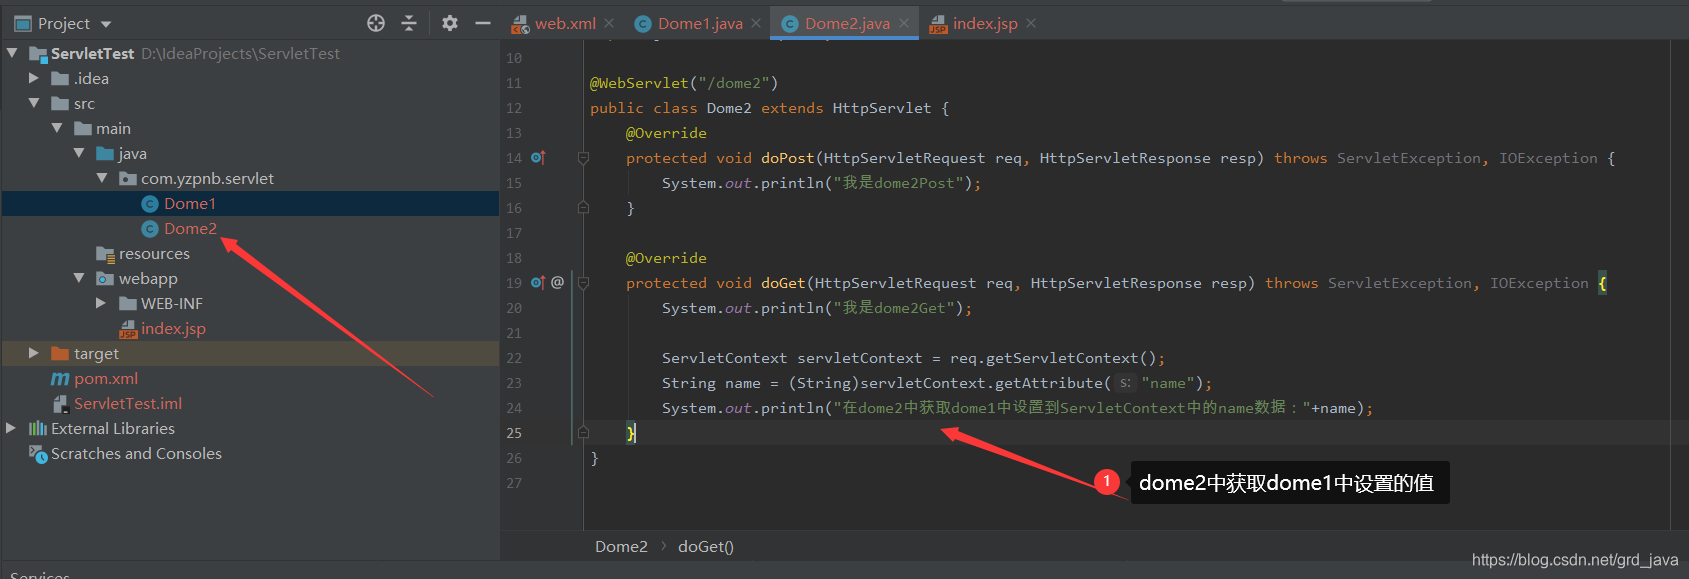The width and height of the screenshot is (1689, 579).
Task: Open index.jsp in project tree
Action: click(173, 328)
